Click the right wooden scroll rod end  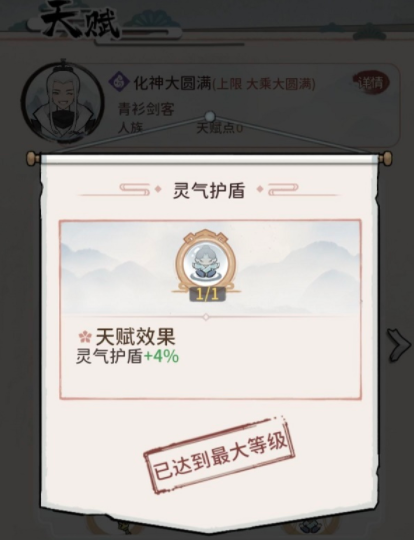click(x=385, y=158)
